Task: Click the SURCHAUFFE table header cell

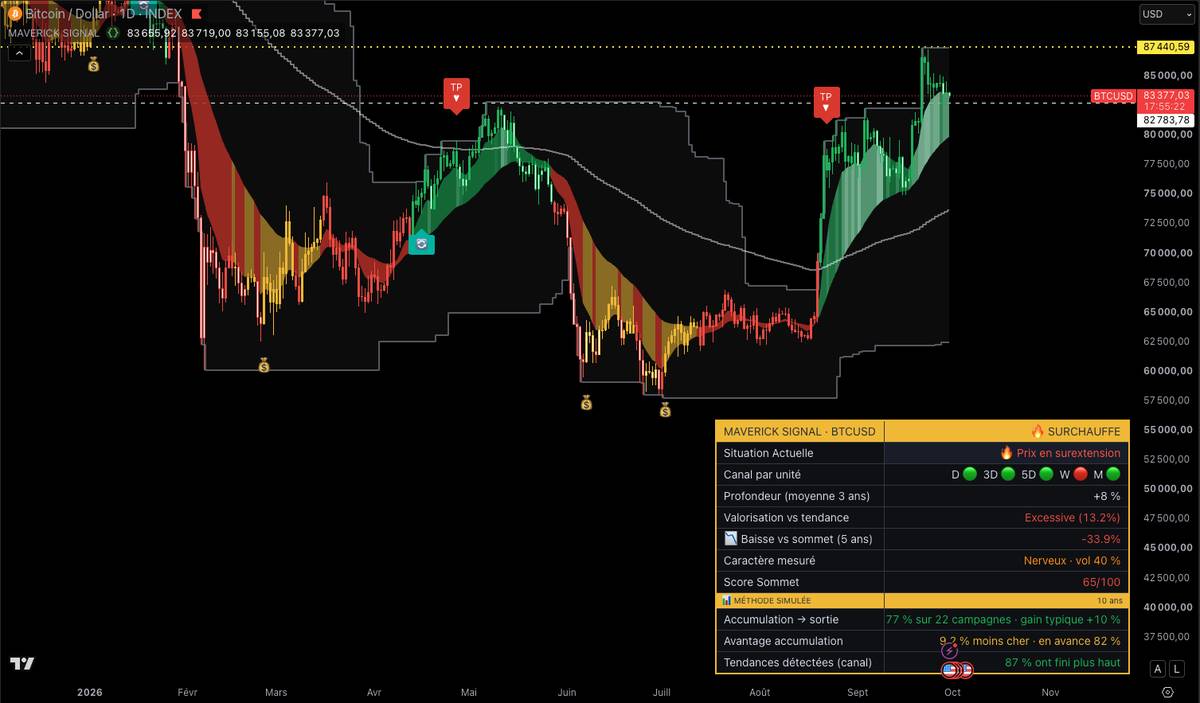Action: point(1007,431)
